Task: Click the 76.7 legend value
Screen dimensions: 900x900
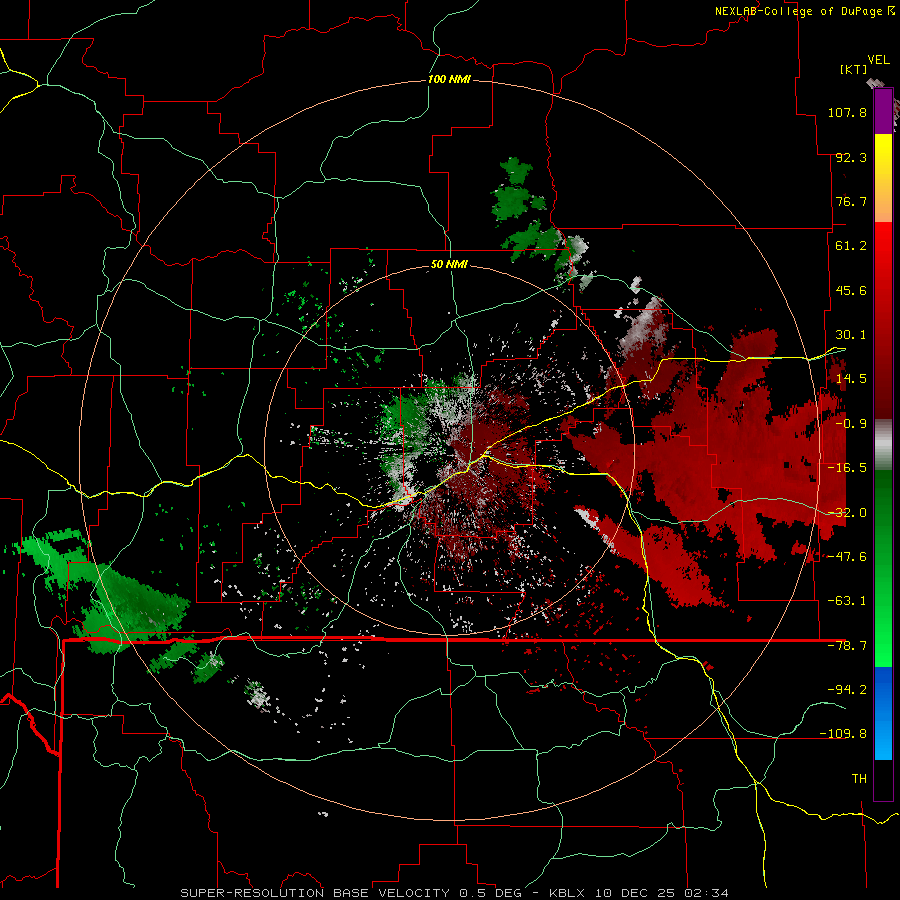Action: click(x=851, y=201)
